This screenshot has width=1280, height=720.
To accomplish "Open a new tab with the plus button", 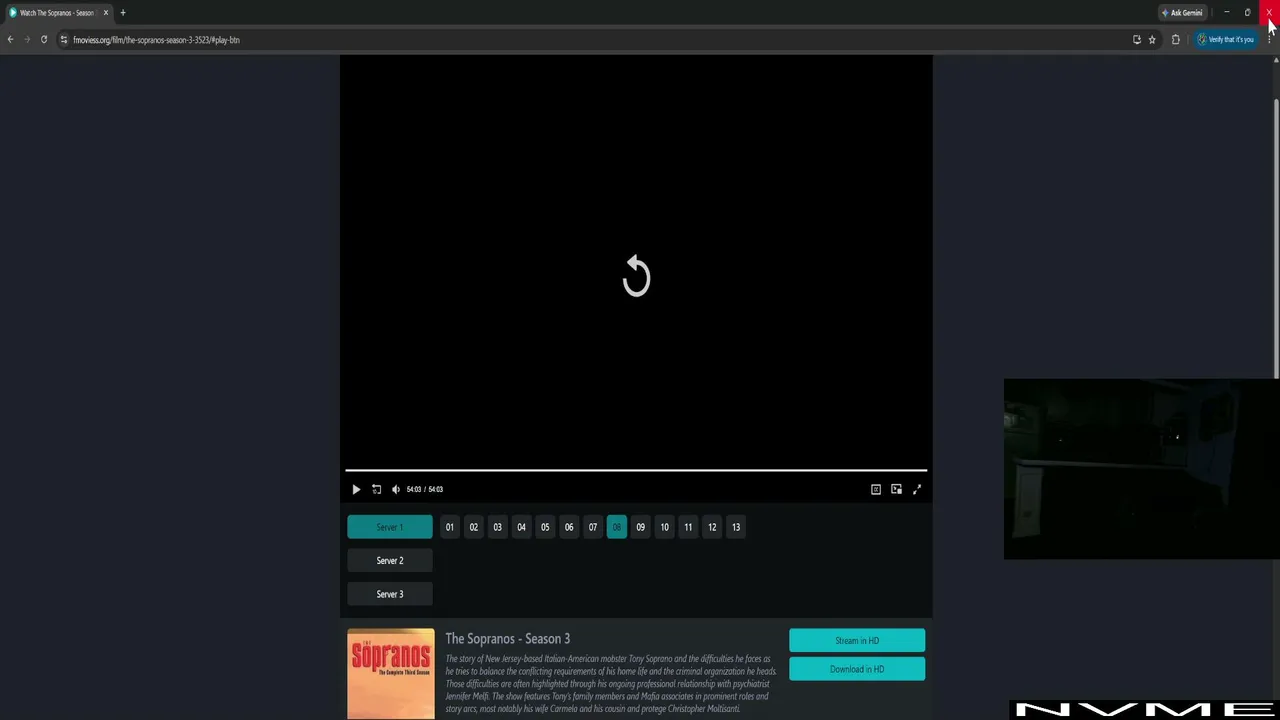I will [x=123, y=13].
